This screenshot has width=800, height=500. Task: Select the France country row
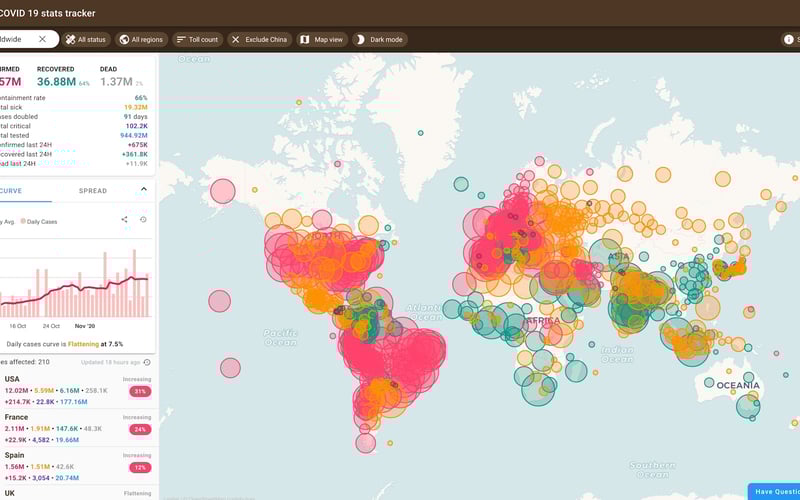tap(78, 428)
